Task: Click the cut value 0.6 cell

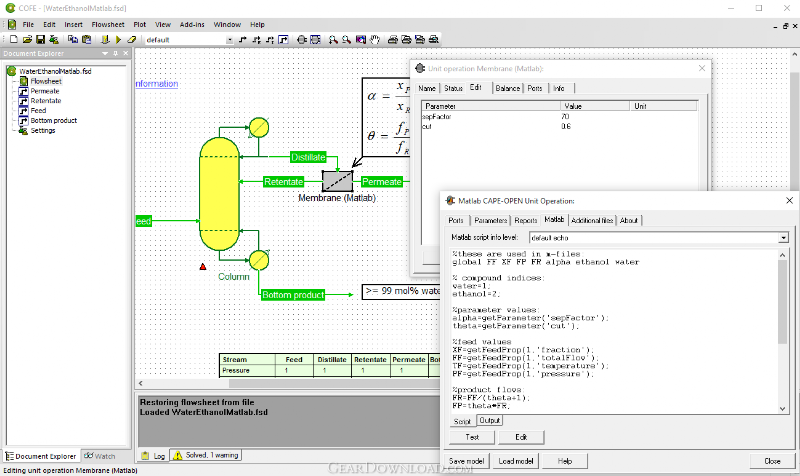Action: point(566,127)
